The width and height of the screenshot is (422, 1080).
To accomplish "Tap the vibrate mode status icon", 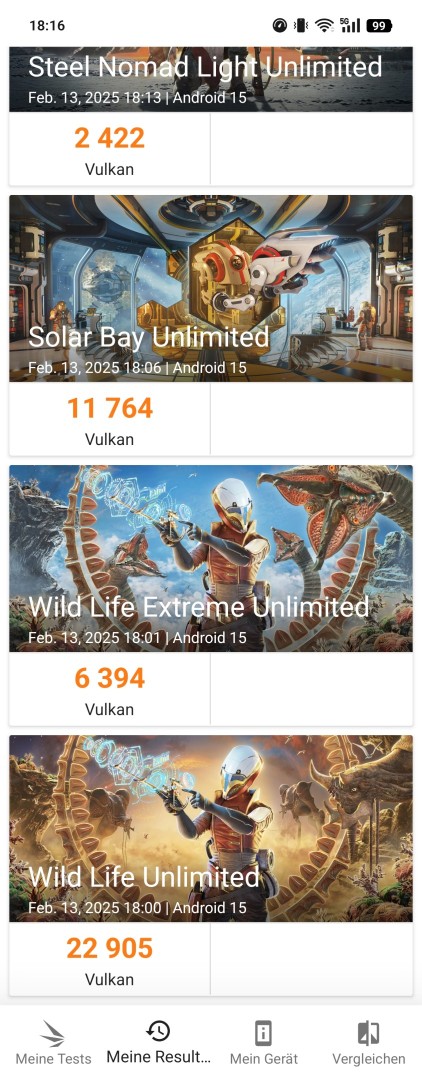I will click(301, 25).
